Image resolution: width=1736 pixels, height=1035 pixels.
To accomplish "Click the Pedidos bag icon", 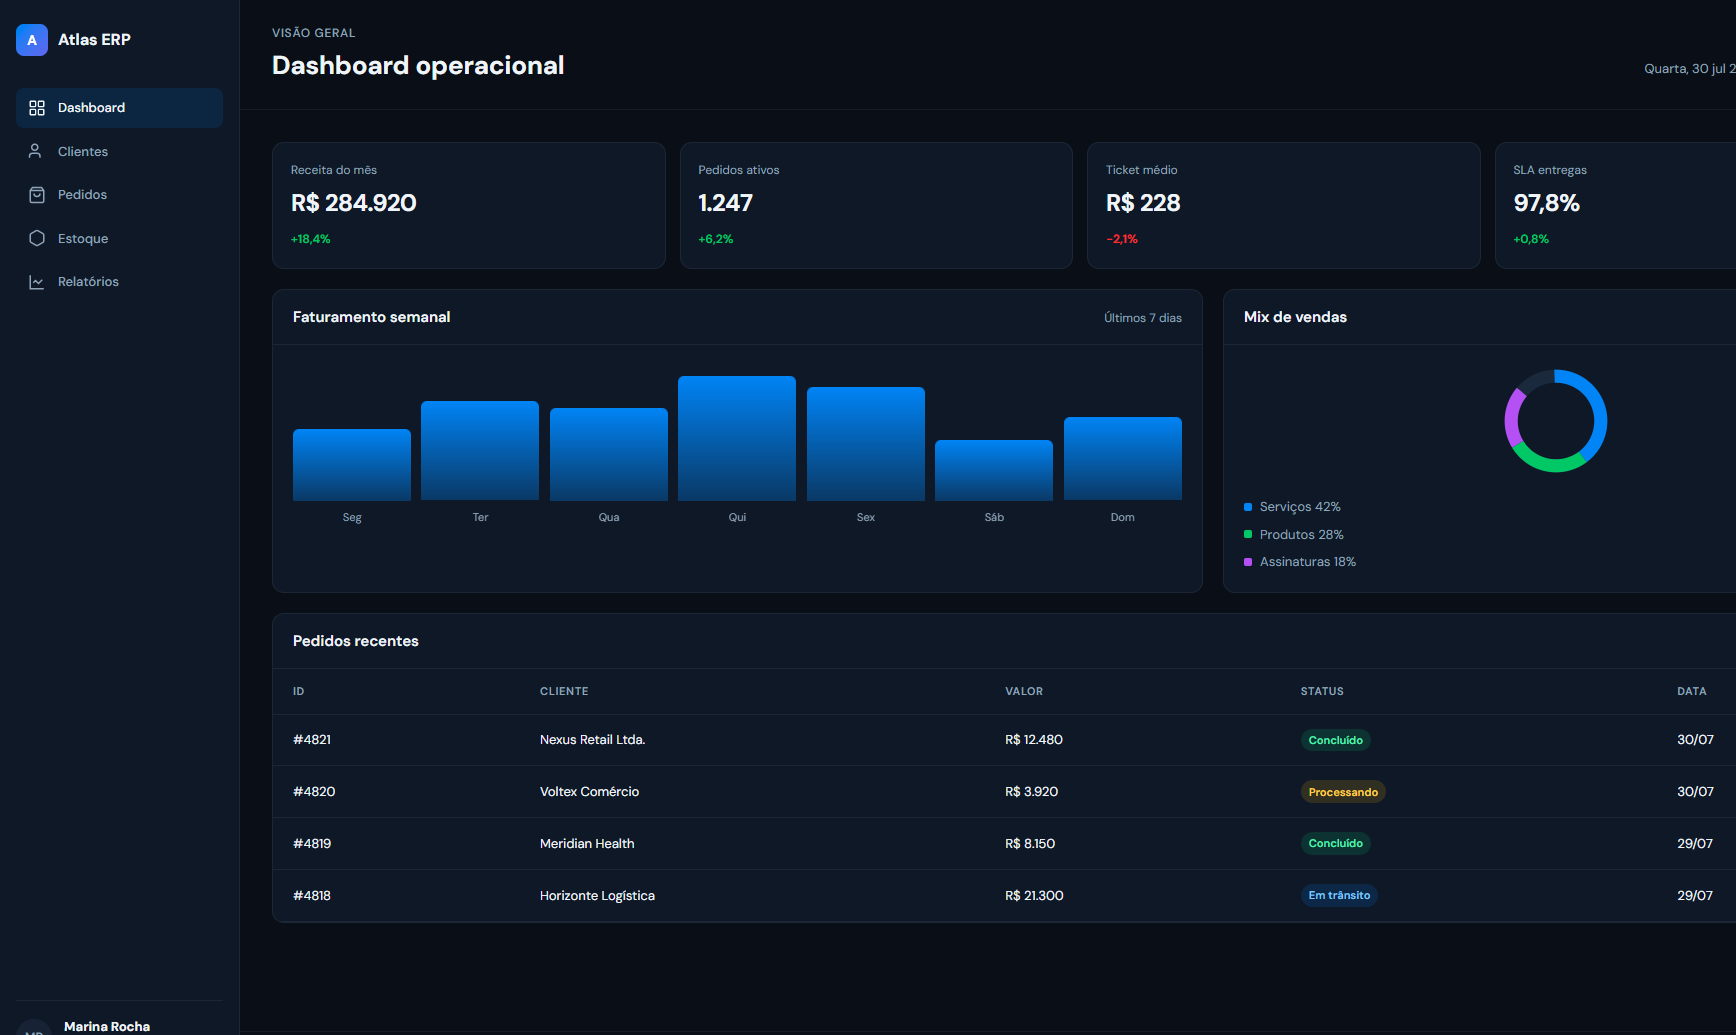I will point(37,195).
